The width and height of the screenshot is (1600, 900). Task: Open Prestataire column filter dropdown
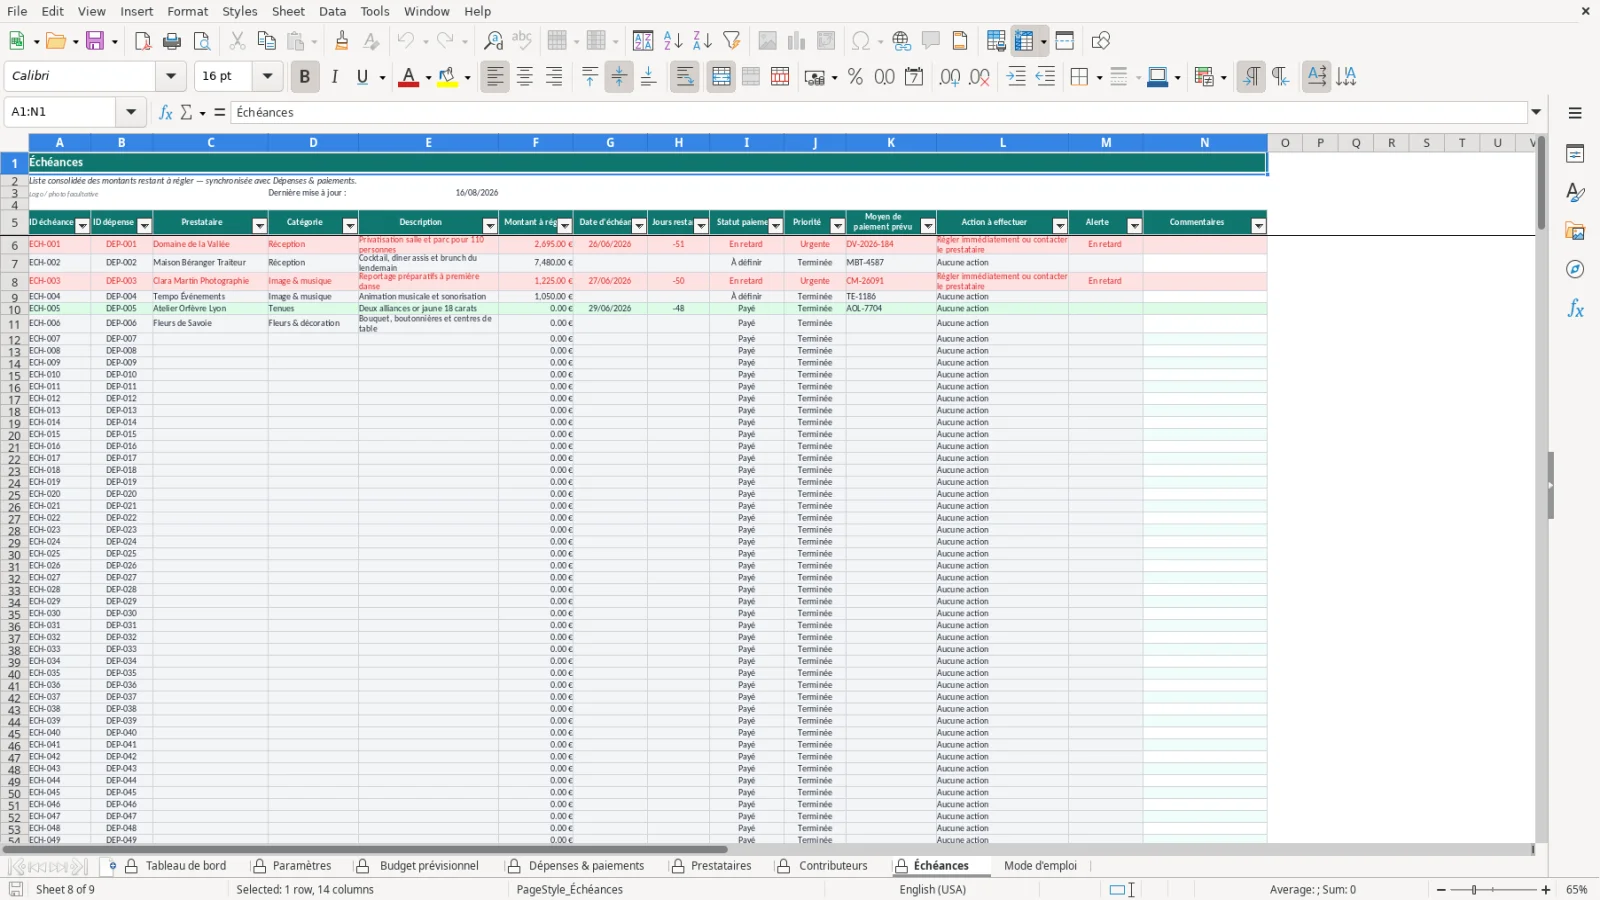click(x=259, y=226)
